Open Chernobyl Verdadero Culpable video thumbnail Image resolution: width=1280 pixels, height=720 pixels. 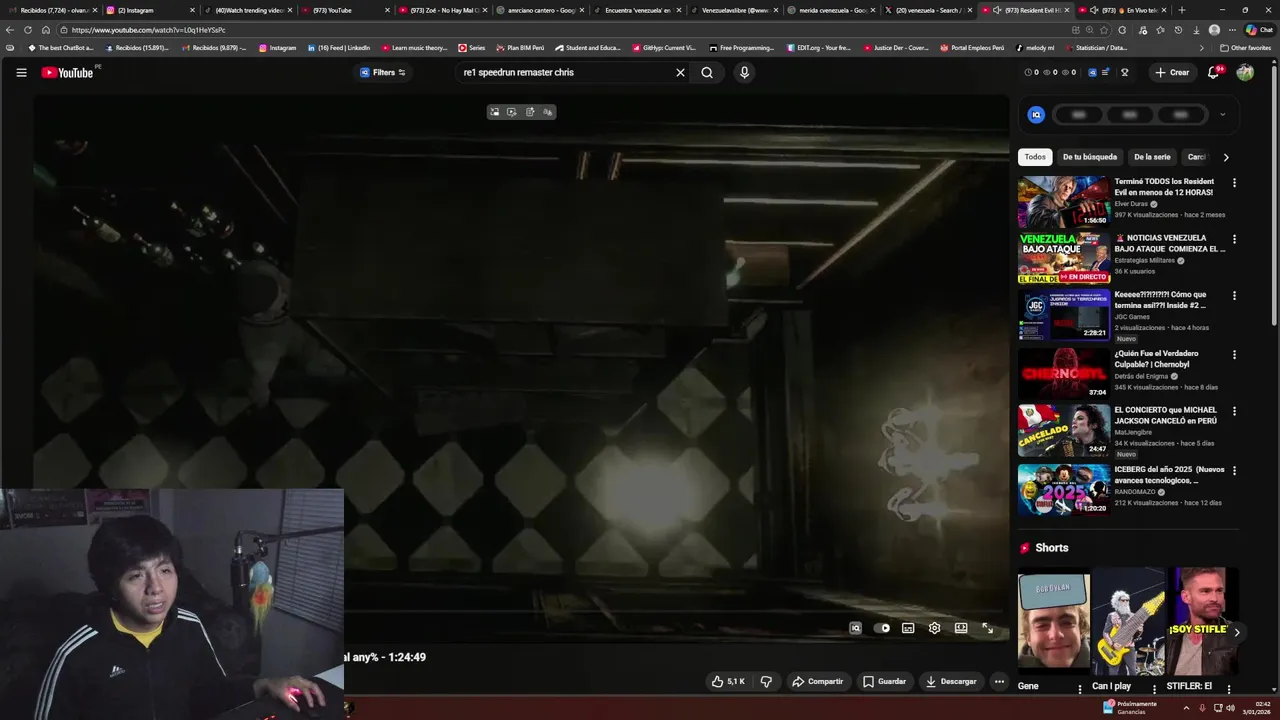pos(1064,373)
